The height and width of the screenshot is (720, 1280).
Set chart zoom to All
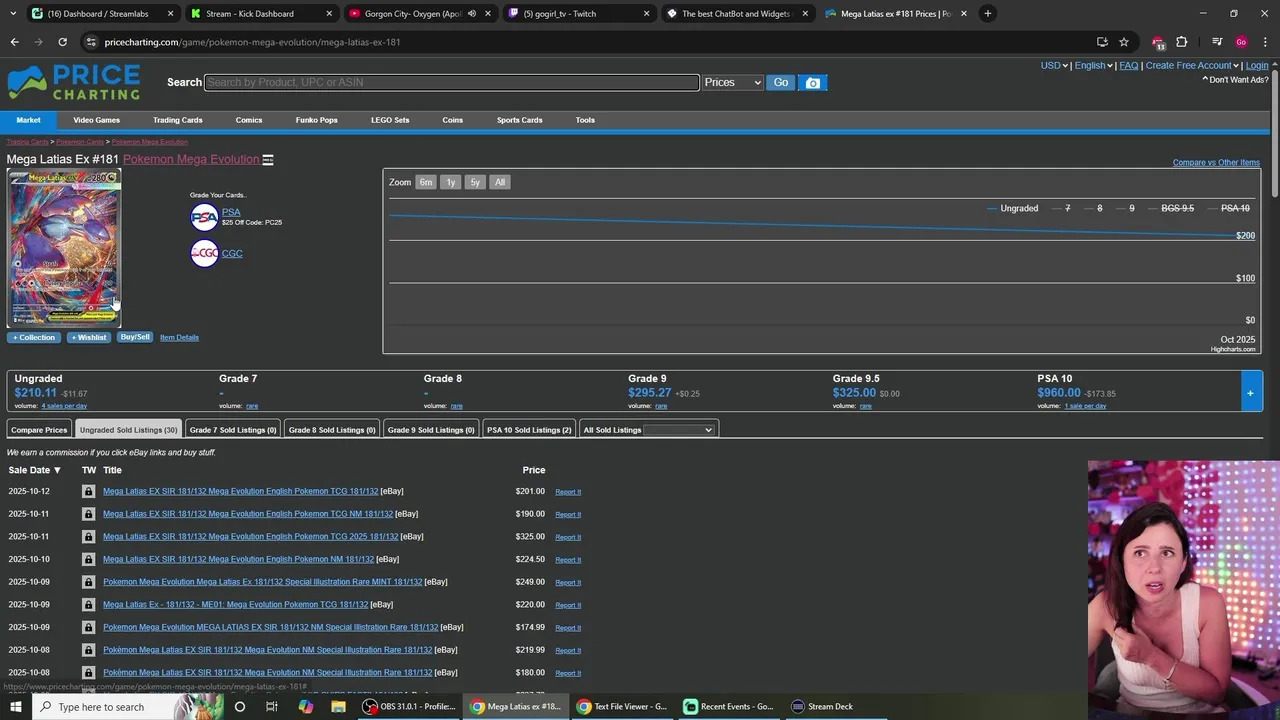(500, 182)
